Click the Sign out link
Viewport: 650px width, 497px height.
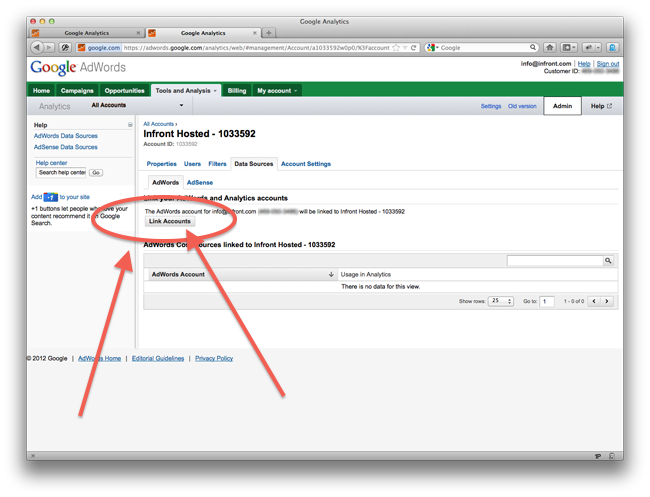pyautogui.click(x=608, y=63)
